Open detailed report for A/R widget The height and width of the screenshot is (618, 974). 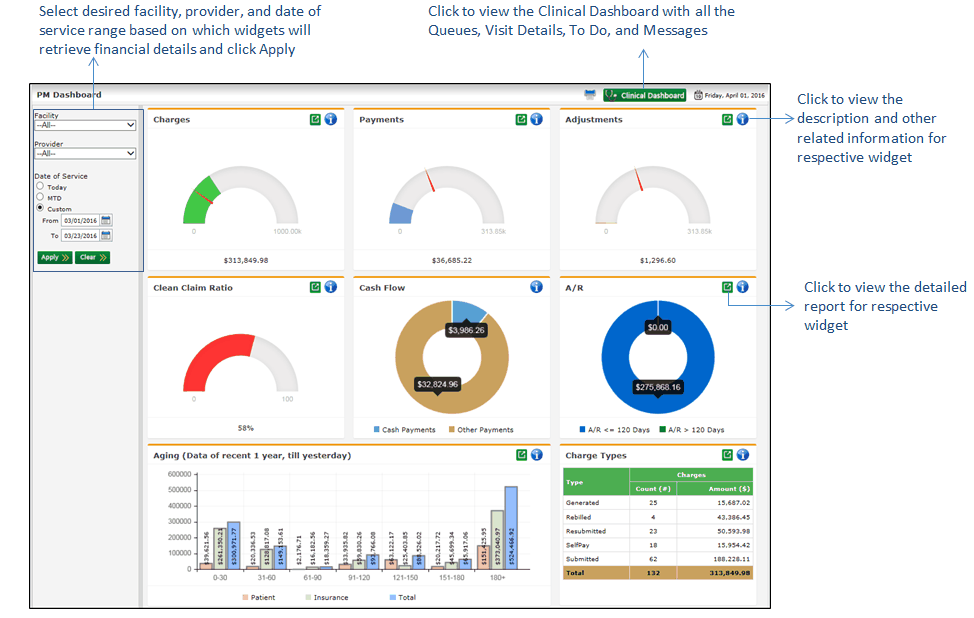[x=727, y=287]
